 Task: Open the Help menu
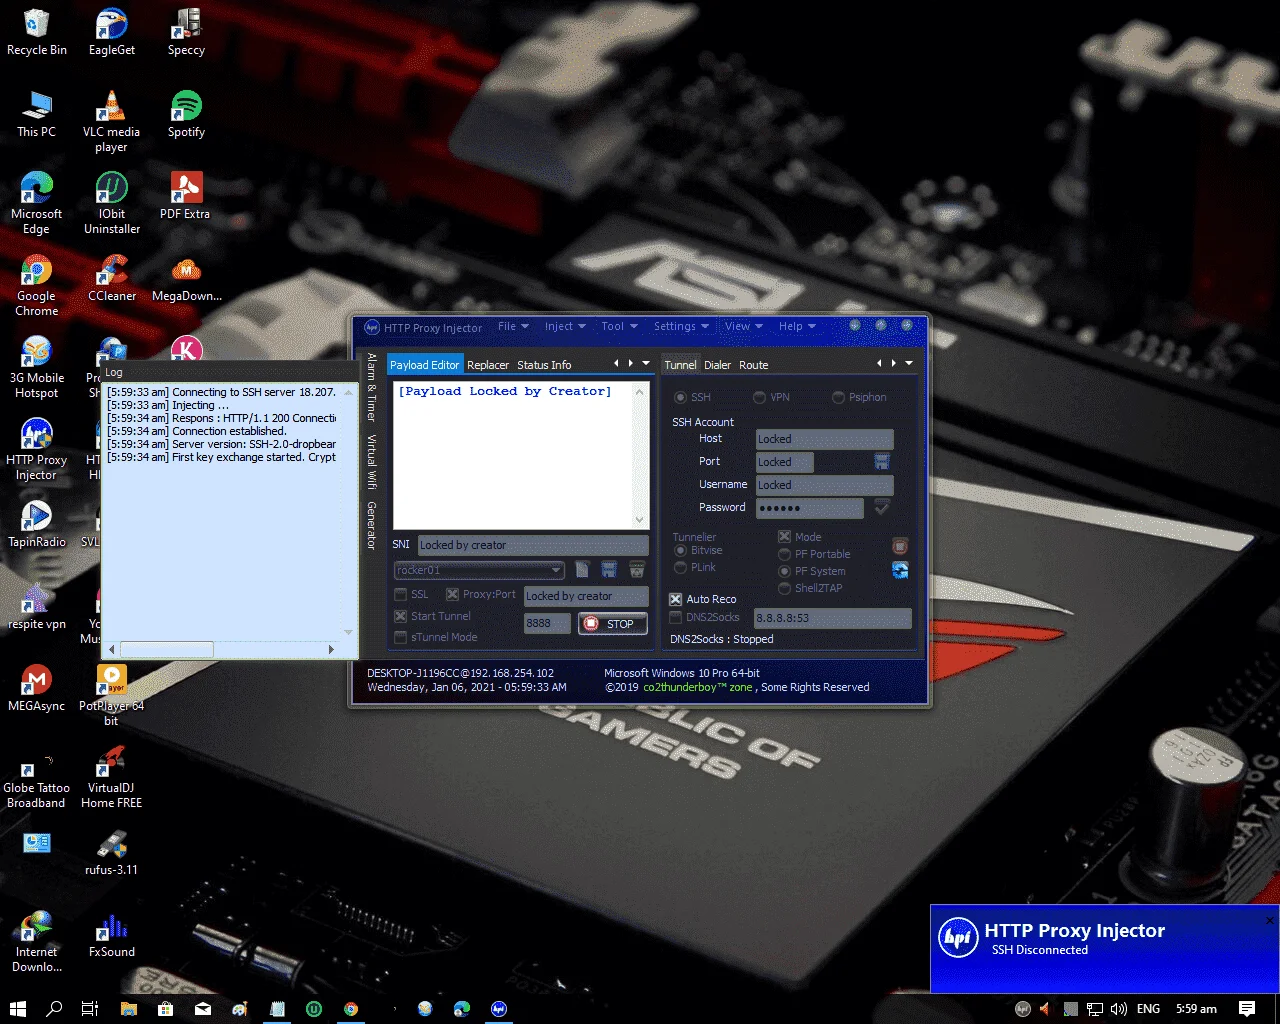(x=796, y=326)
